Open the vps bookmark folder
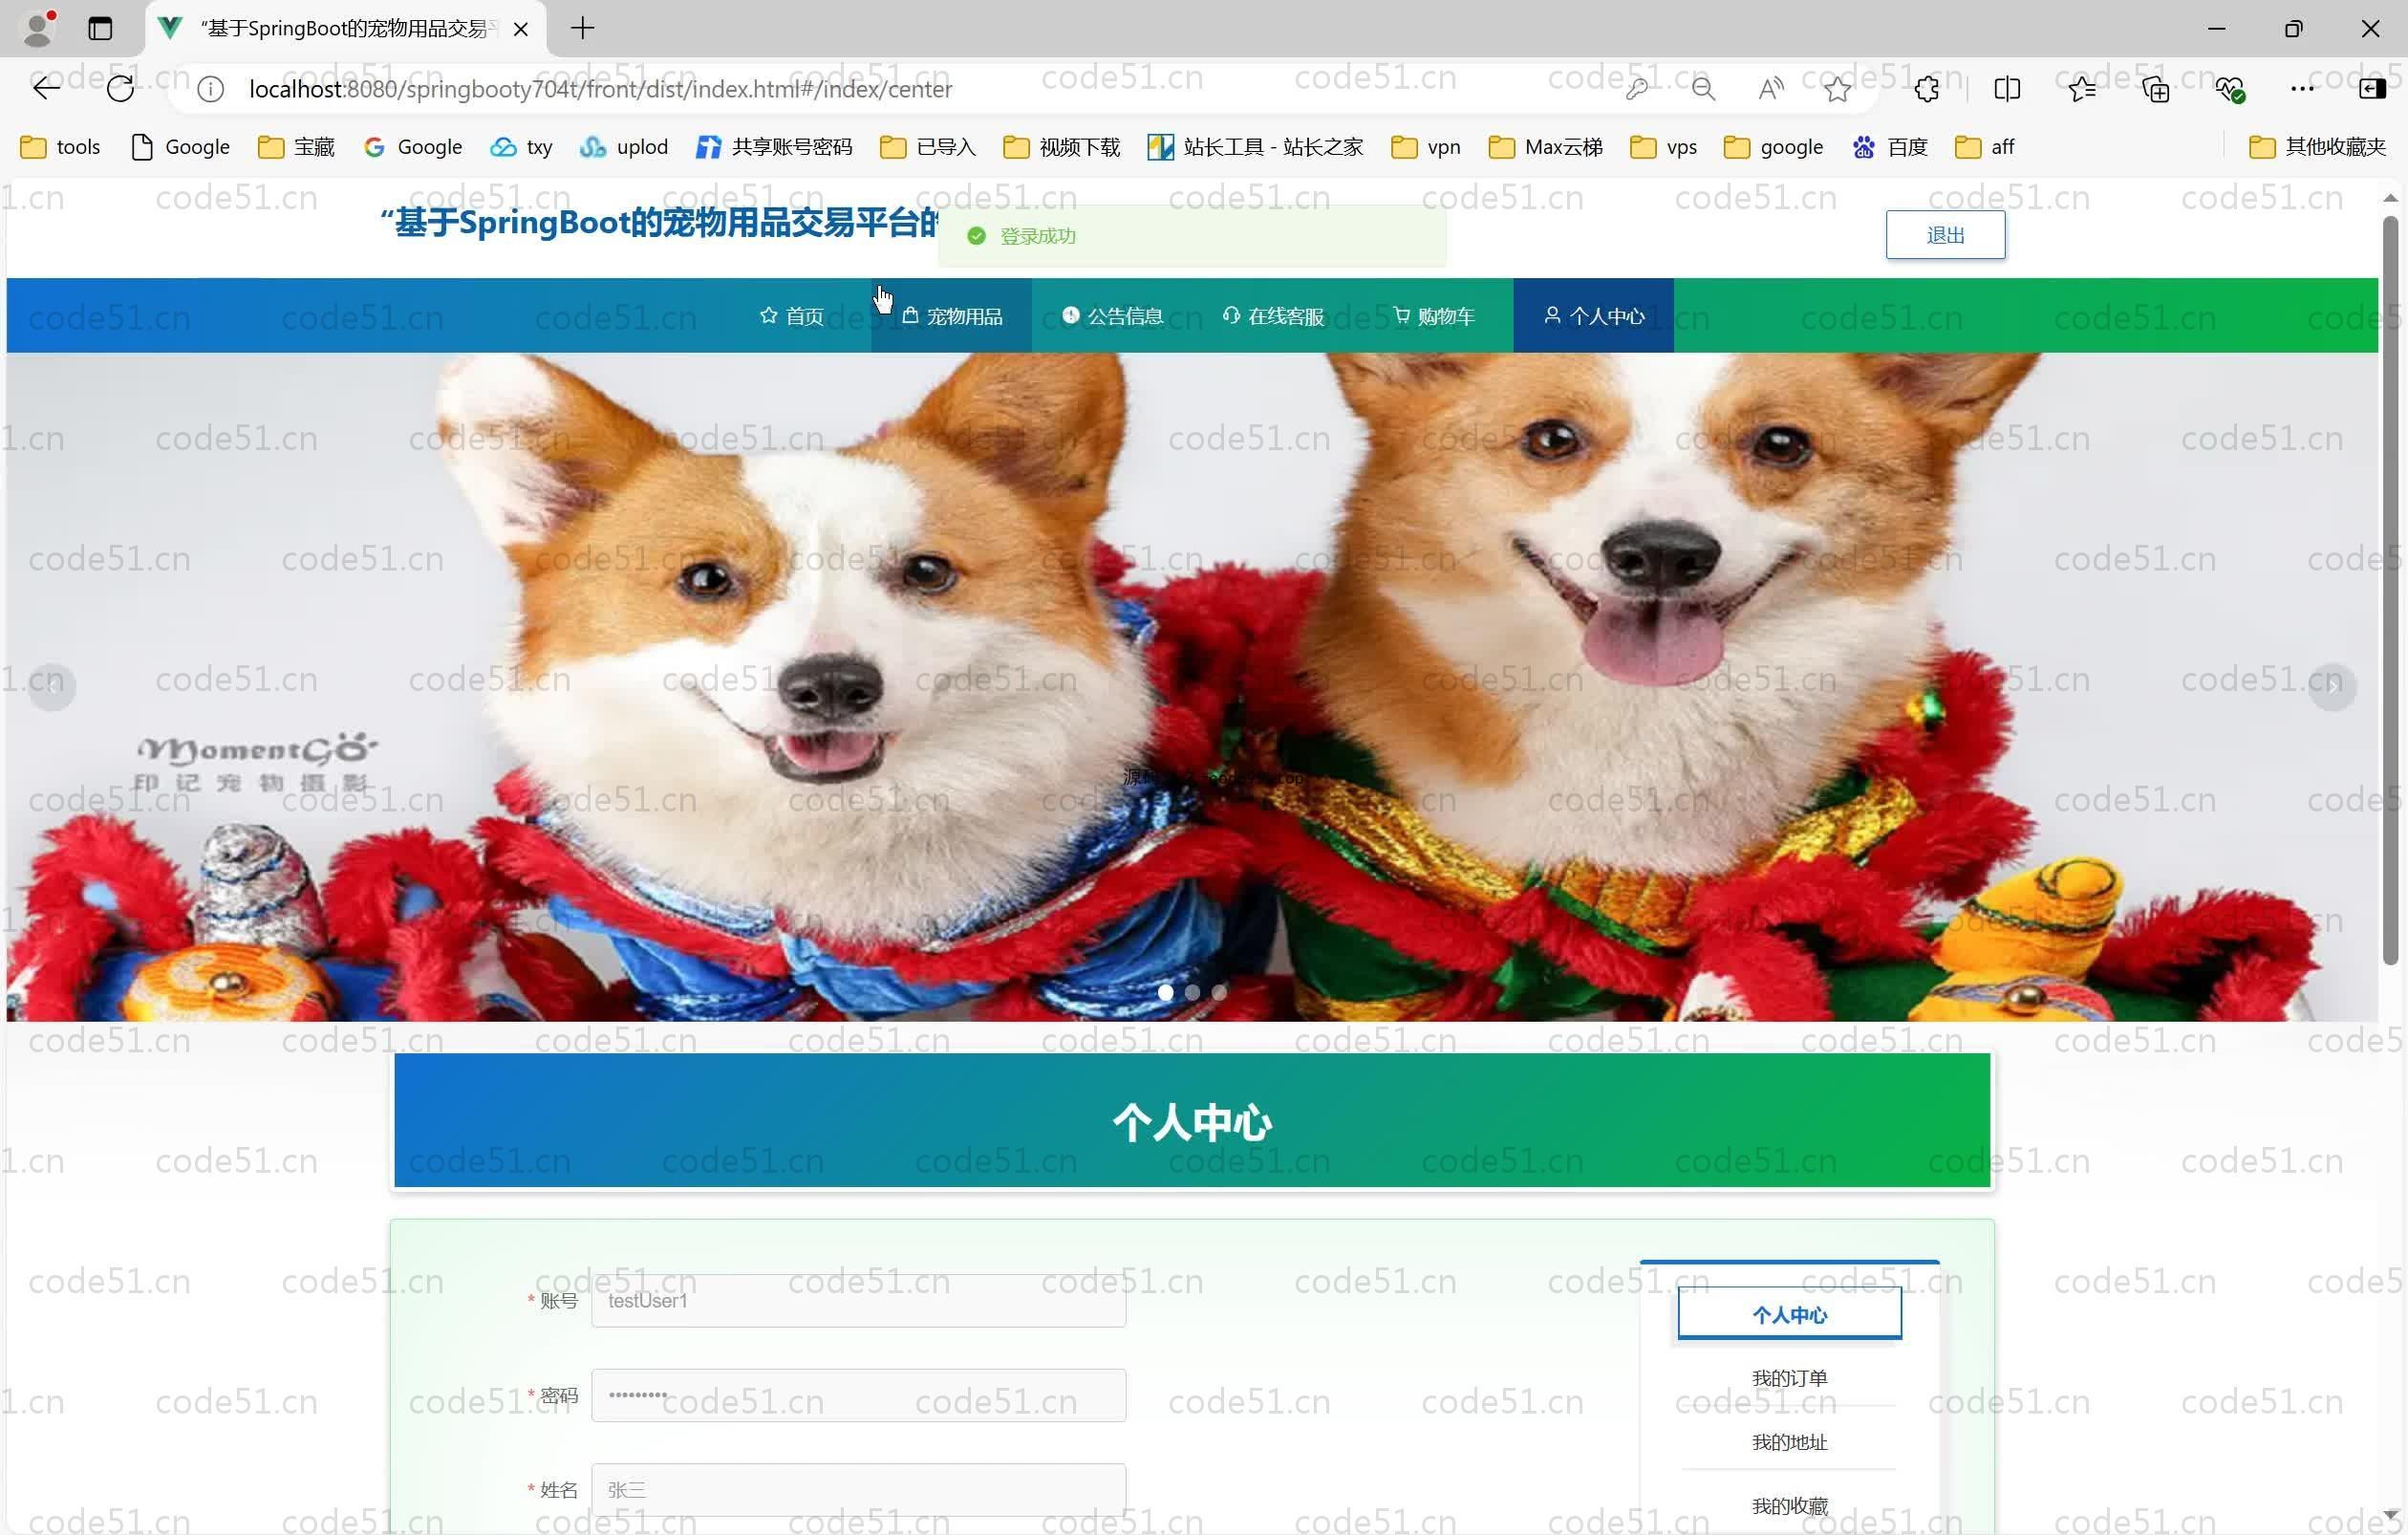Viewport: 2408px width, 1535px height. point(1663,147)
